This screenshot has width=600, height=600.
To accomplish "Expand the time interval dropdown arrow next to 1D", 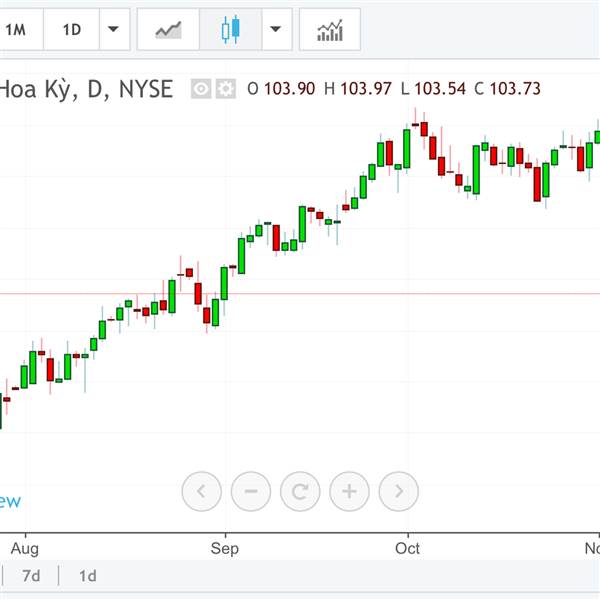I will [114, 30].
